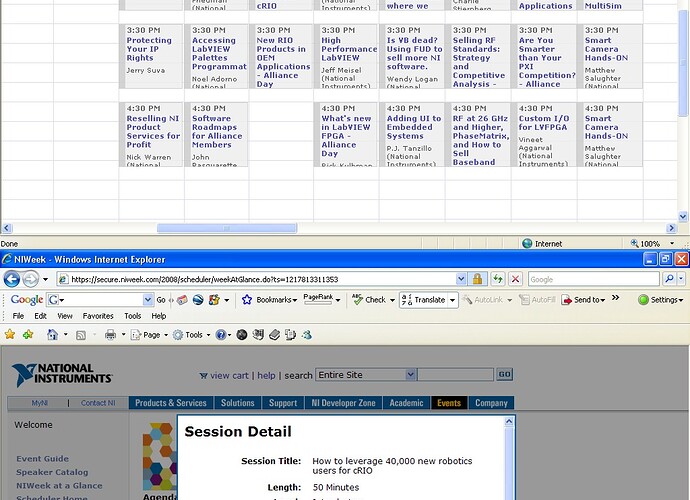Click the AutoFill icon in Google toolbar
The height and width of the screenshot is (500, 690).
pyautogui.click(x=524, y=300)
